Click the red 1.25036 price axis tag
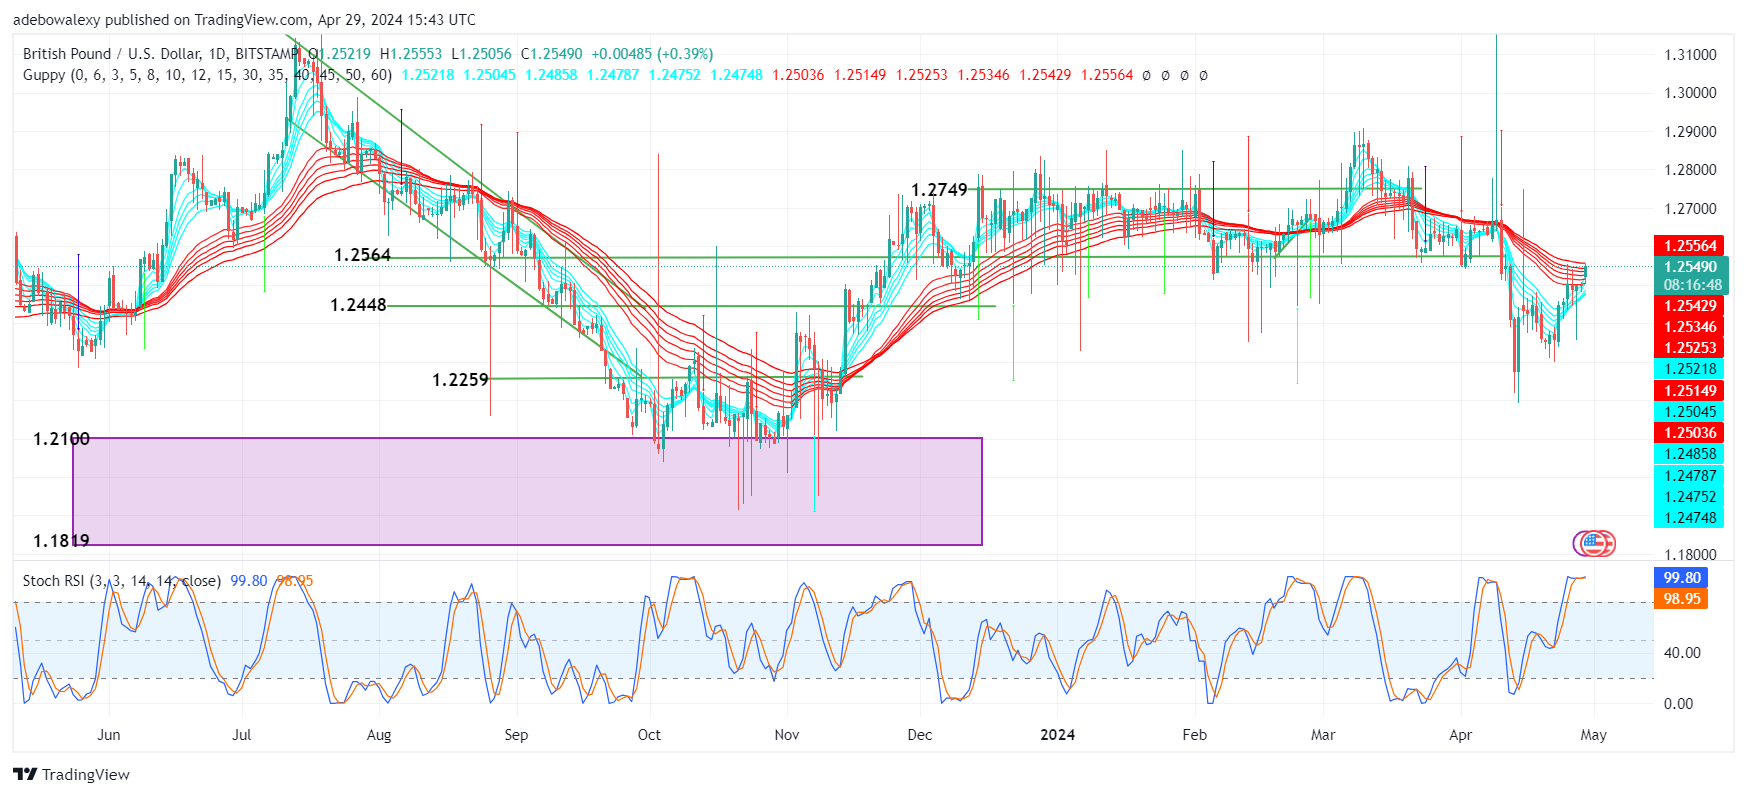This screenshot has width=1747, height=796. [1690, 432]
